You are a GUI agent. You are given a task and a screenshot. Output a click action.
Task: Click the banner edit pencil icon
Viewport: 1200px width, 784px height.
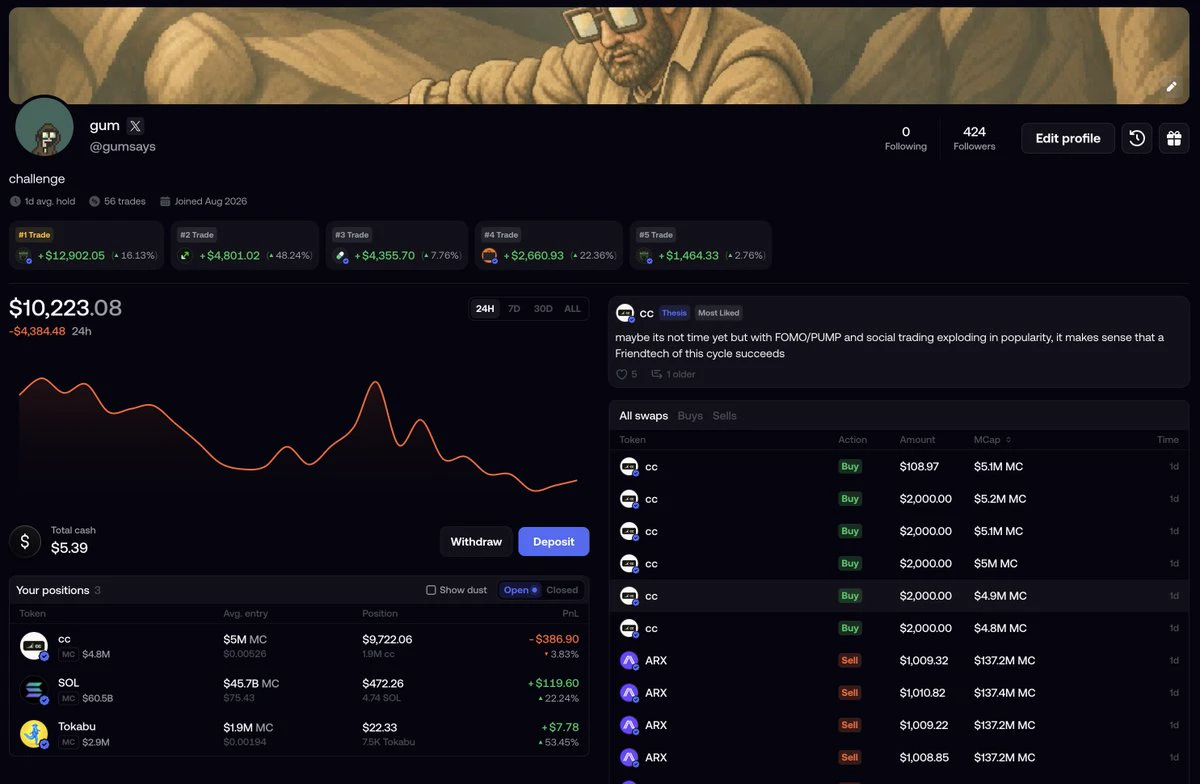coord(1172,86)
